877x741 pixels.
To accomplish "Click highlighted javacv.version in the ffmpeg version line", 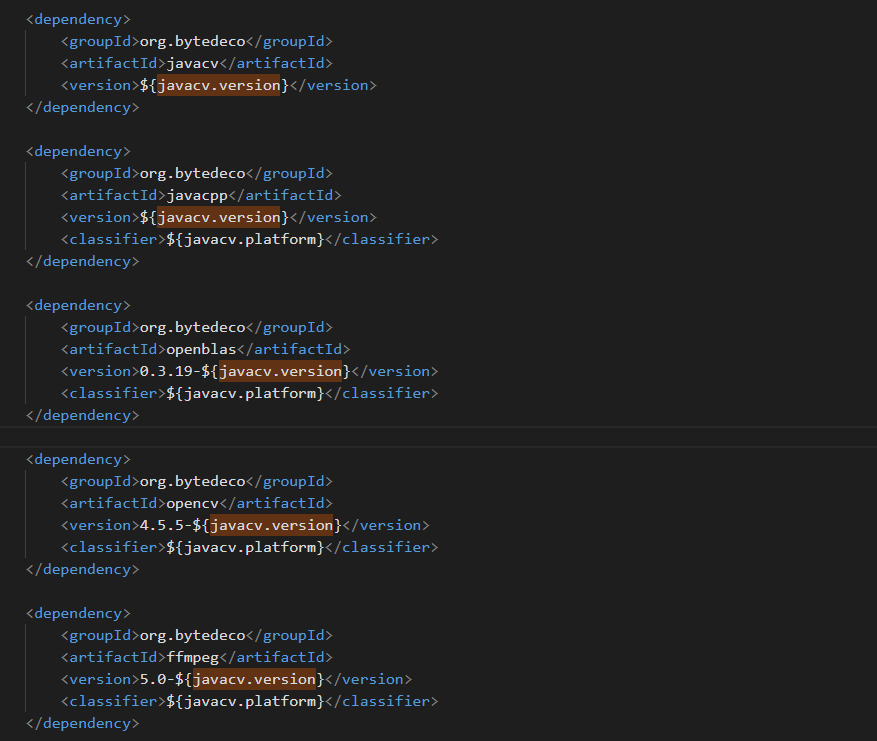I will point(254,679).
